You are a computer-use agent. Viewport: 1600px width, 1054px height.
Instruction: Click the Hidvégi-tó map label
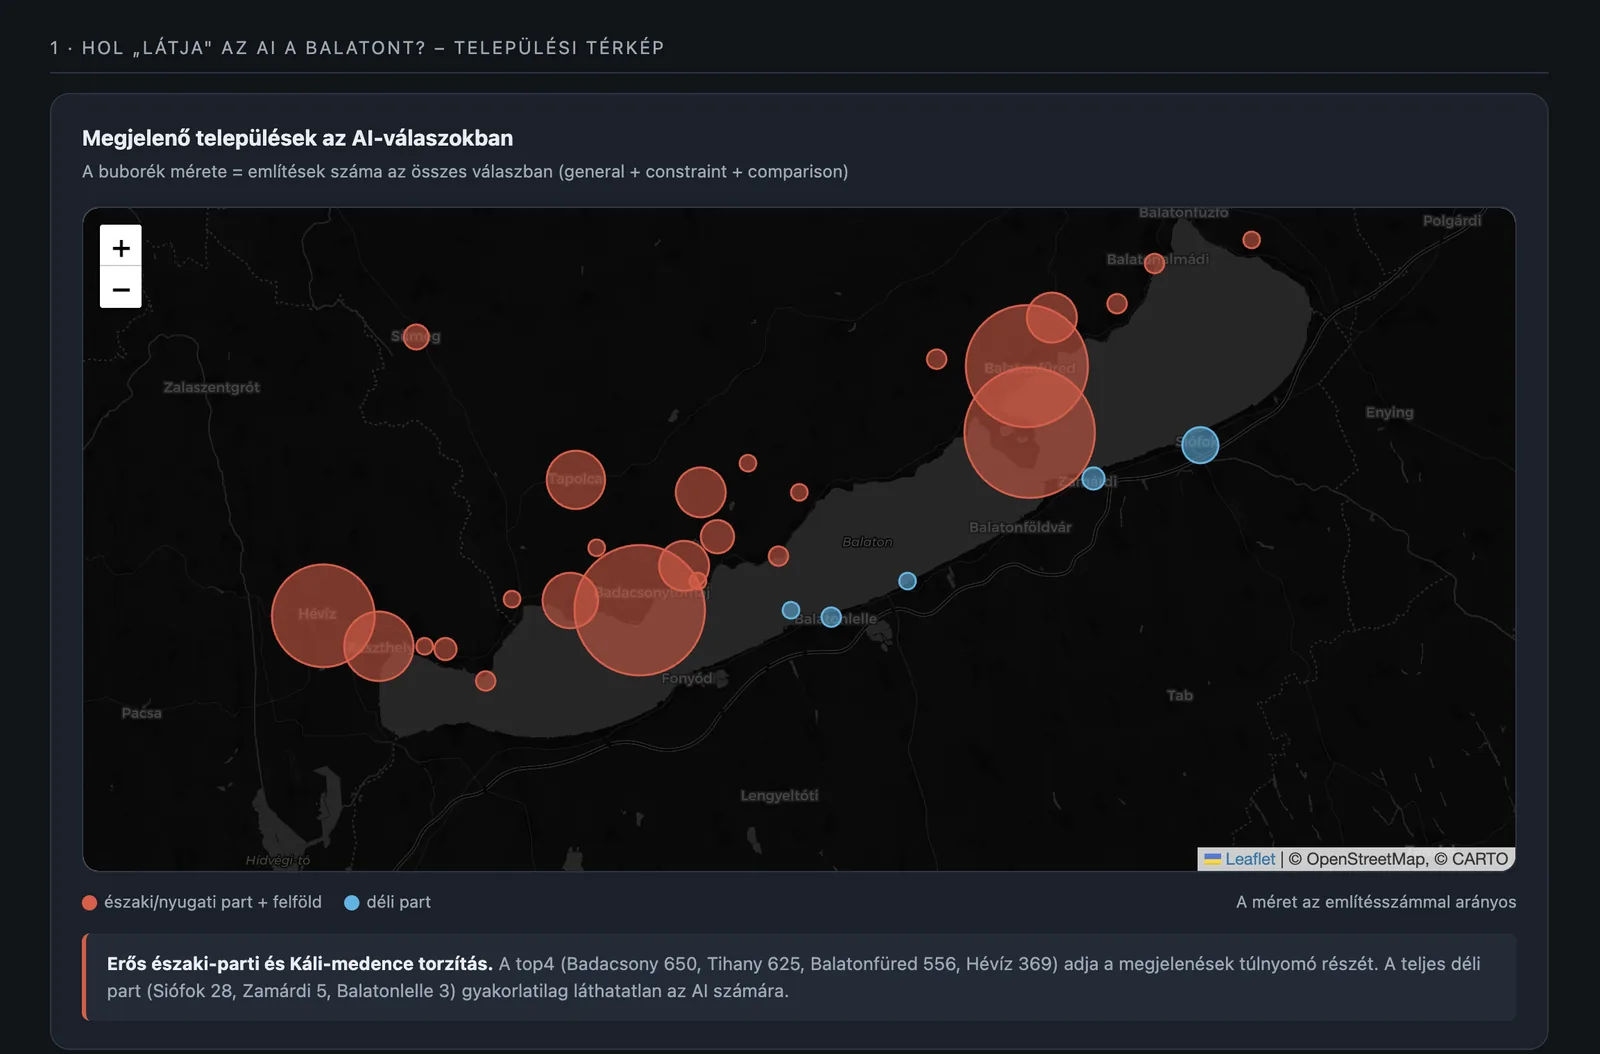pyautogui.click(x=278, y=860)
